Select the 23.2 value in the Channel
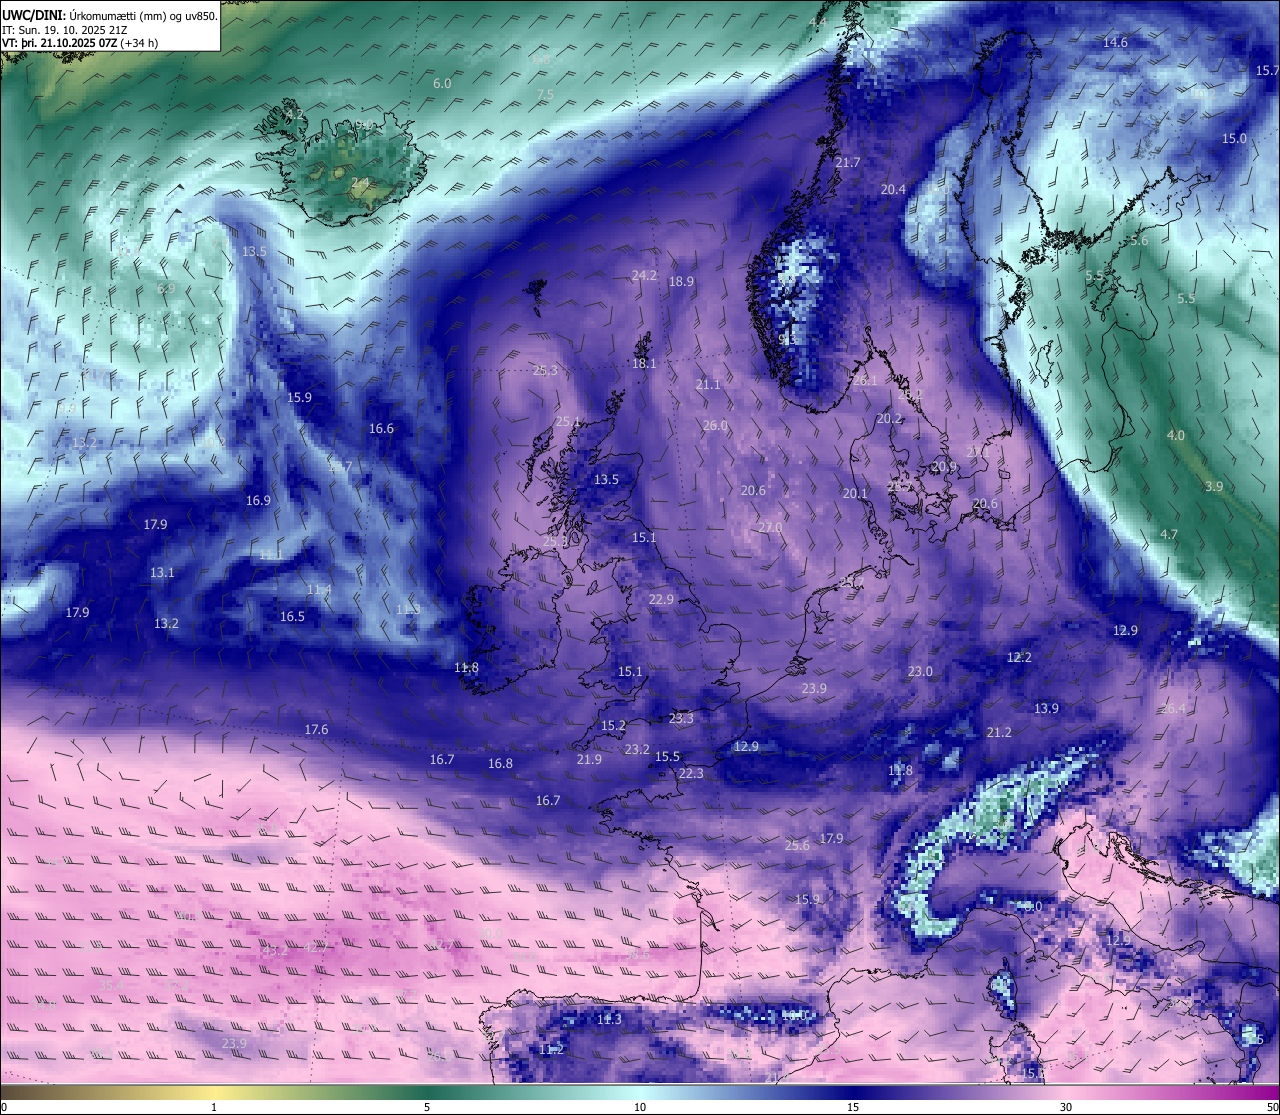The height and width of the screenshot is (1115, 1280). pyautogui.click(x=637, y=749)
